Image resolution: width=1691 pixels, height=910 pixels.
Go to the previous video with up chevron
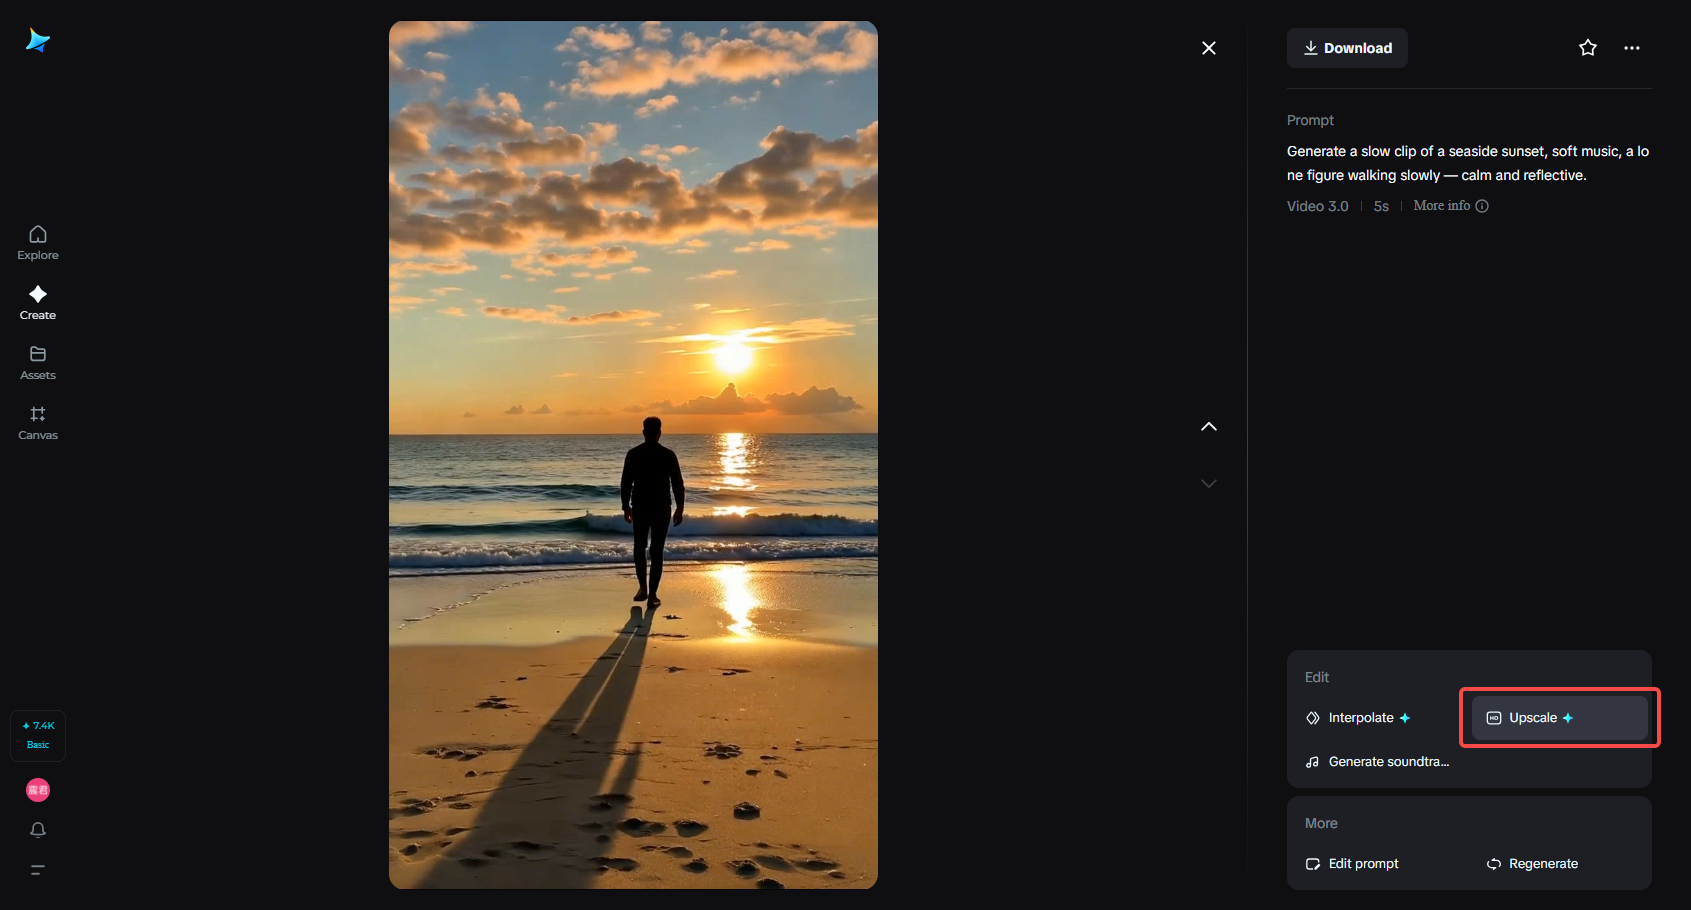pos(1209,427)
